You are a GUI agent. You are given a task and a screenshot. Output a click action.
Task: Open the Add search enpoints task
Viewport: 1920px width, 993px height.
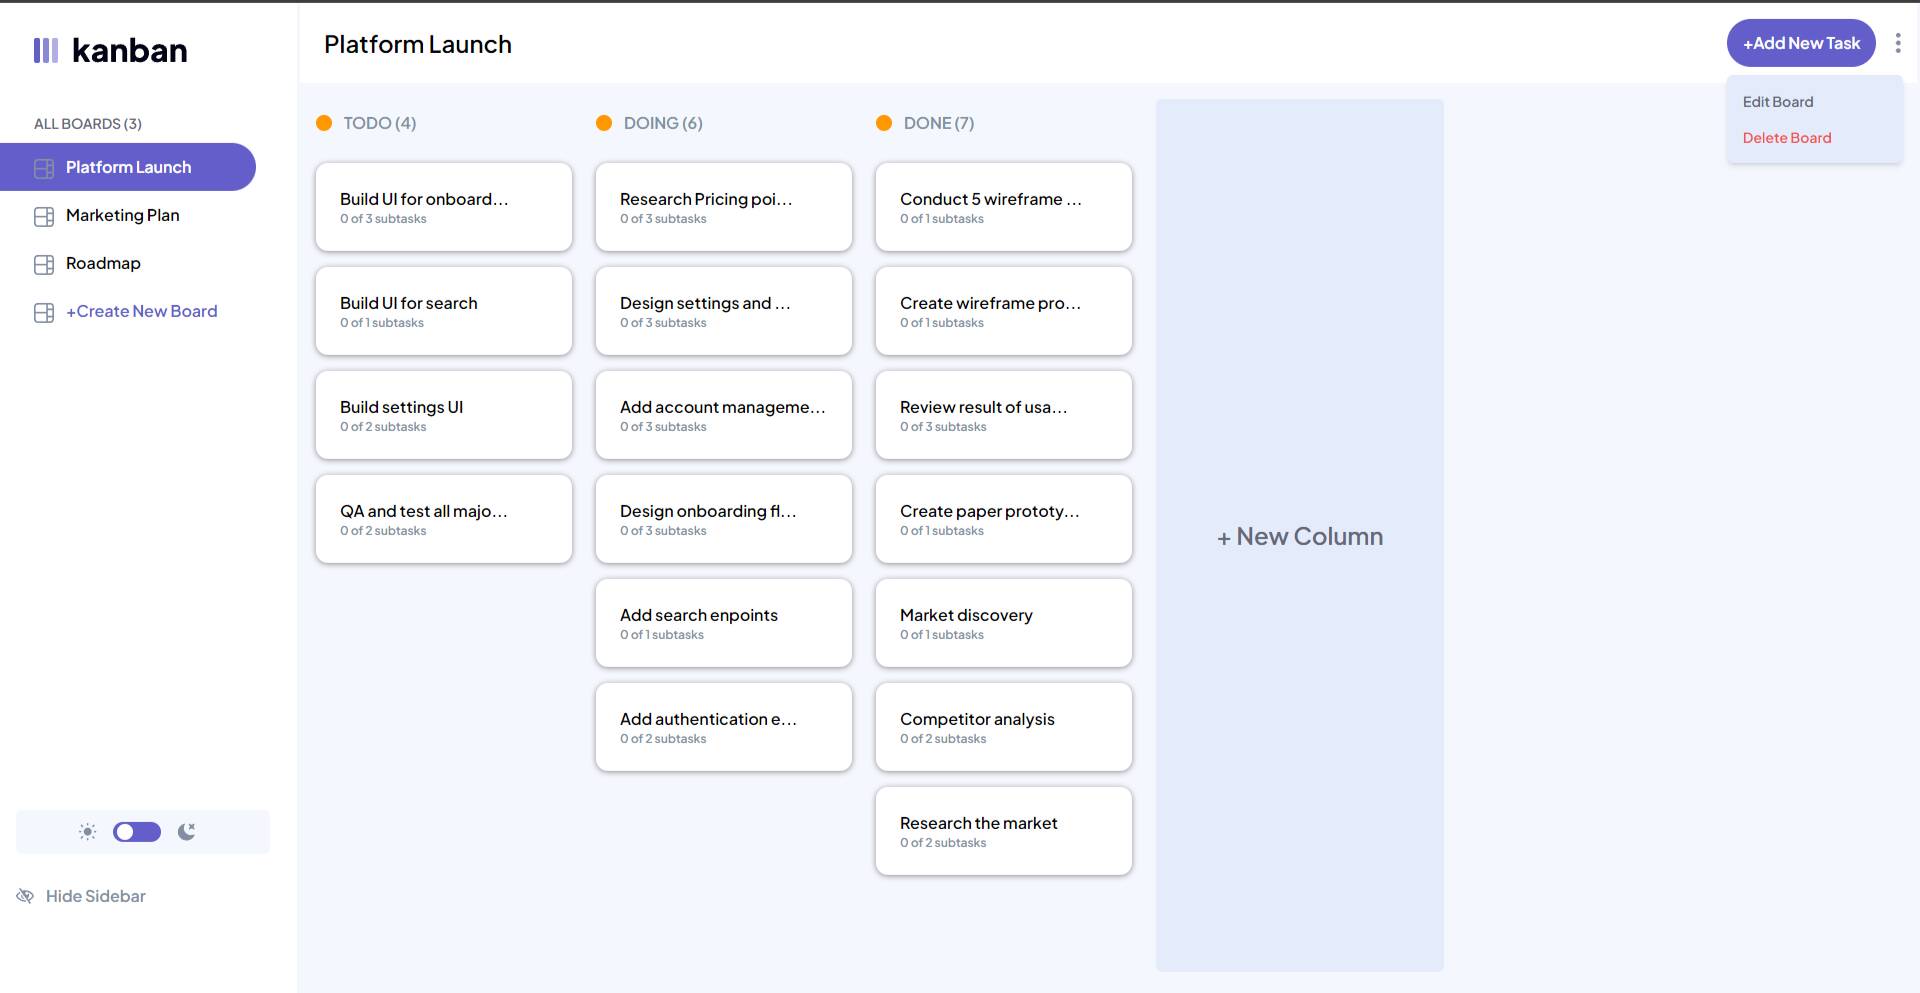coord(724,623)
